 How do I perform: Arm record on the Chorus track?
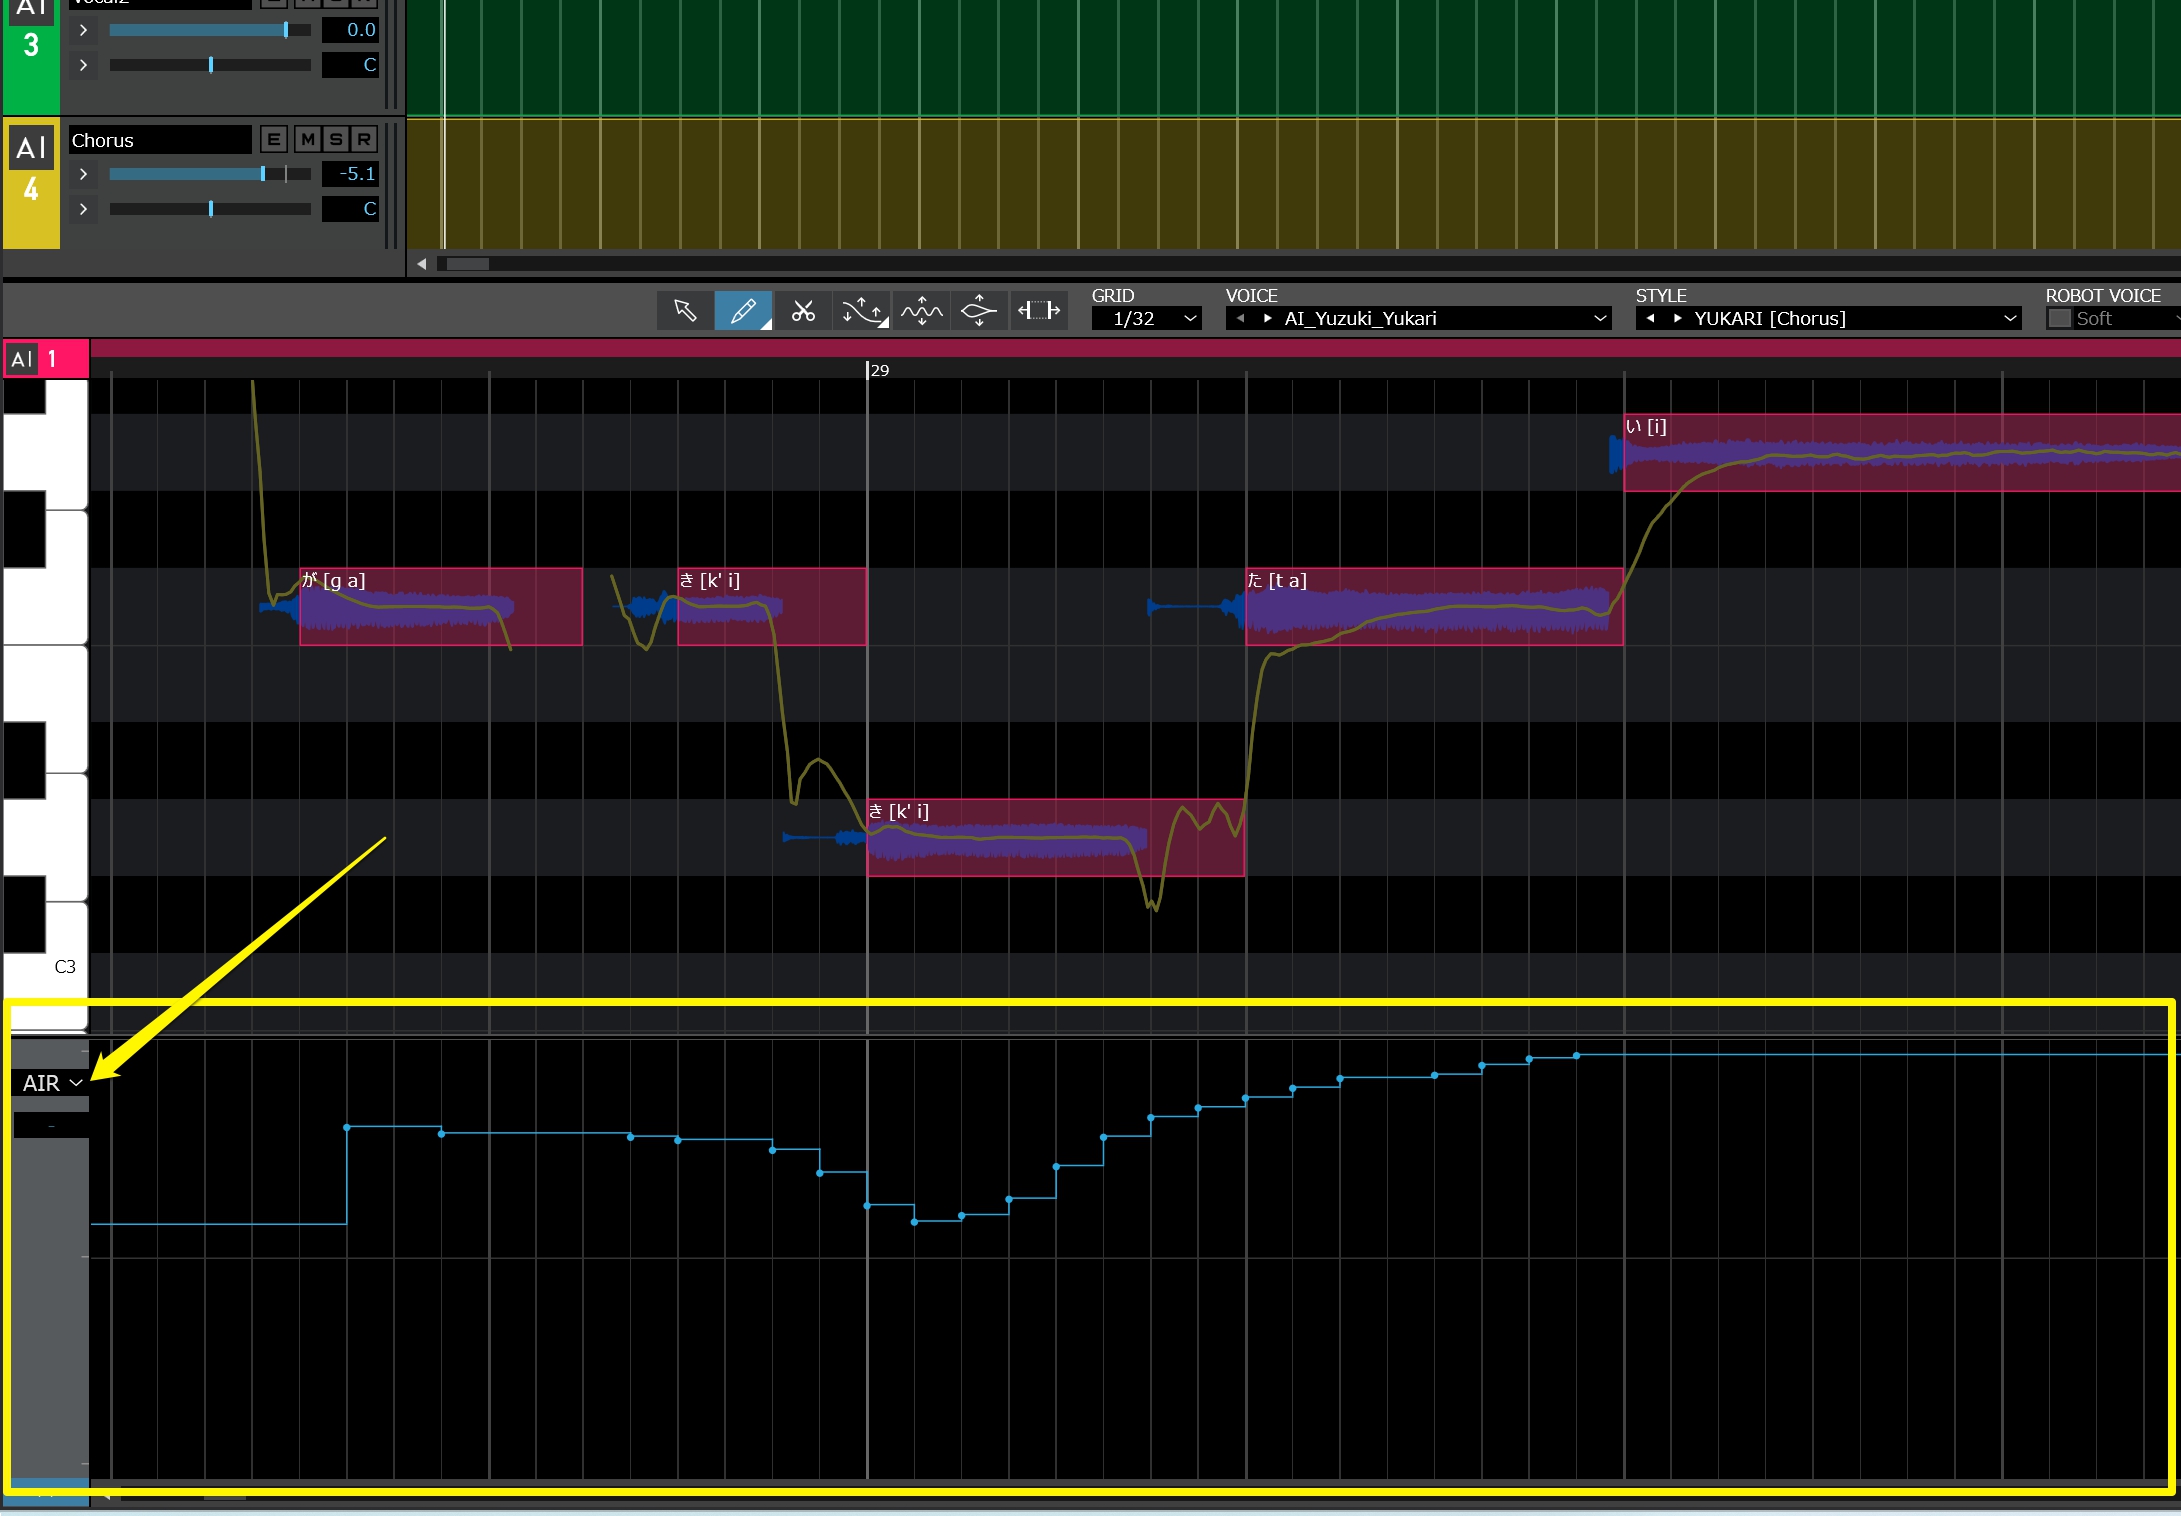[364, 140]
